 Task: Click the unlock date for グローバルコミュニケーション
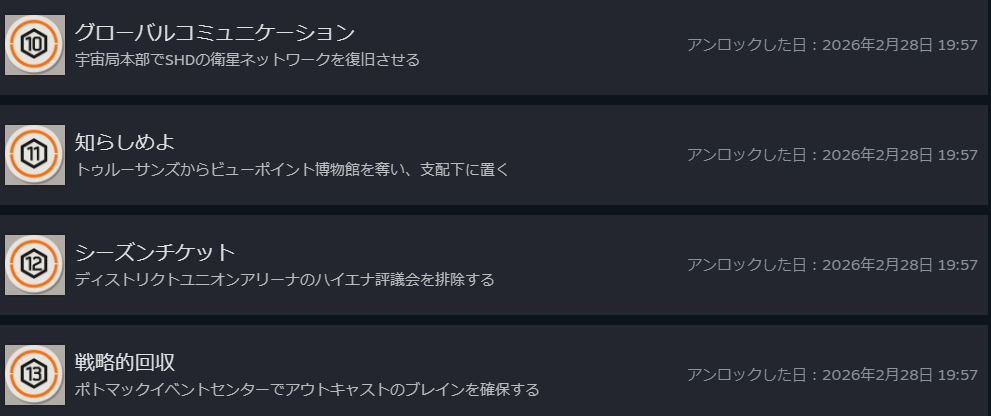pyautogui.click(x=831, y=45)
